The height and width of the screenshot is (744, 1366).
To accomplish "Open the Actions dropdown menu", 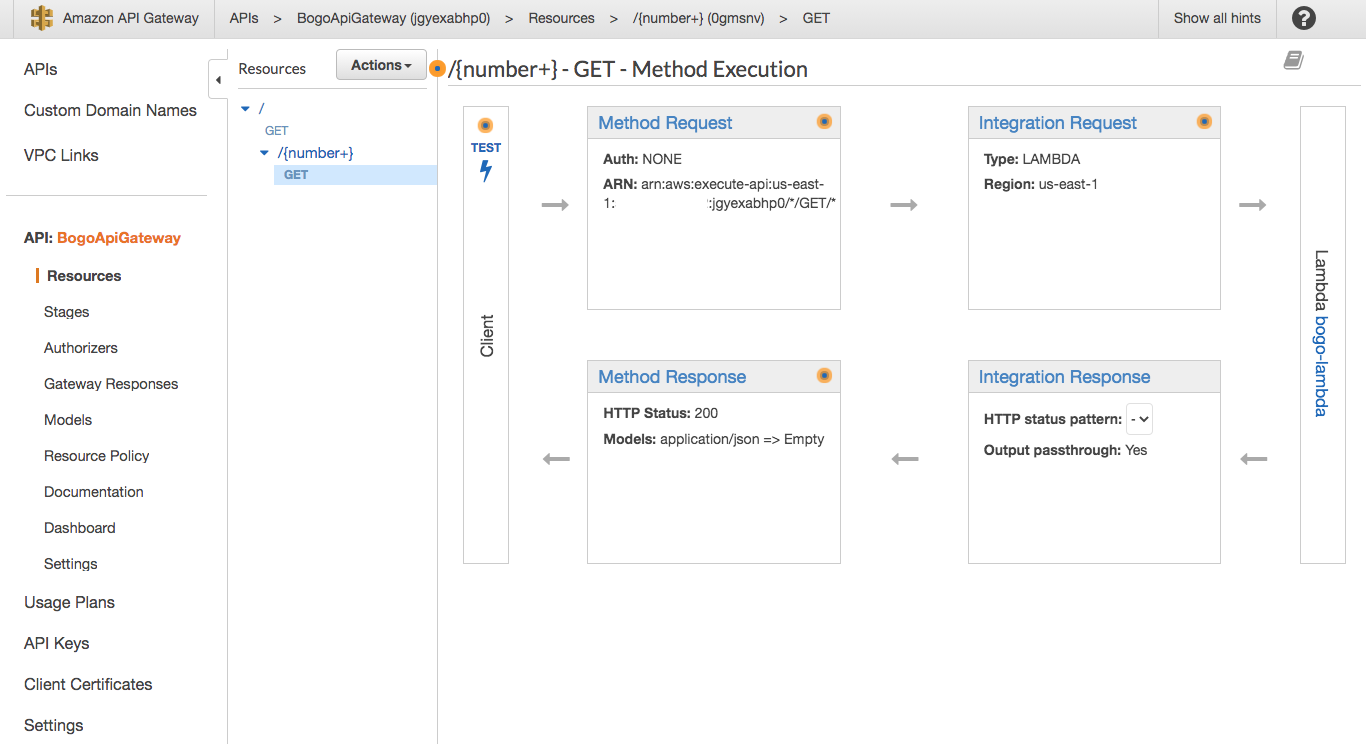I will click(381, 65).
